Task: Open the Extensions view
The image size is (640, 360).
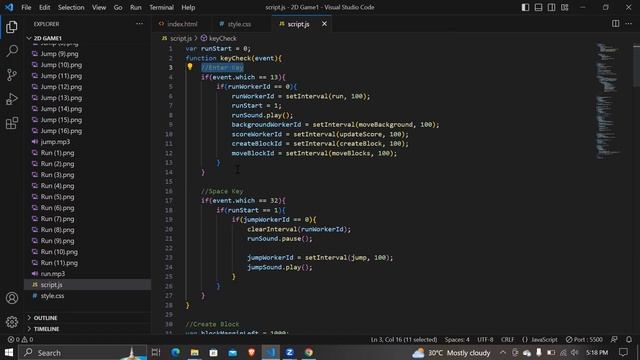Action: 12,123
